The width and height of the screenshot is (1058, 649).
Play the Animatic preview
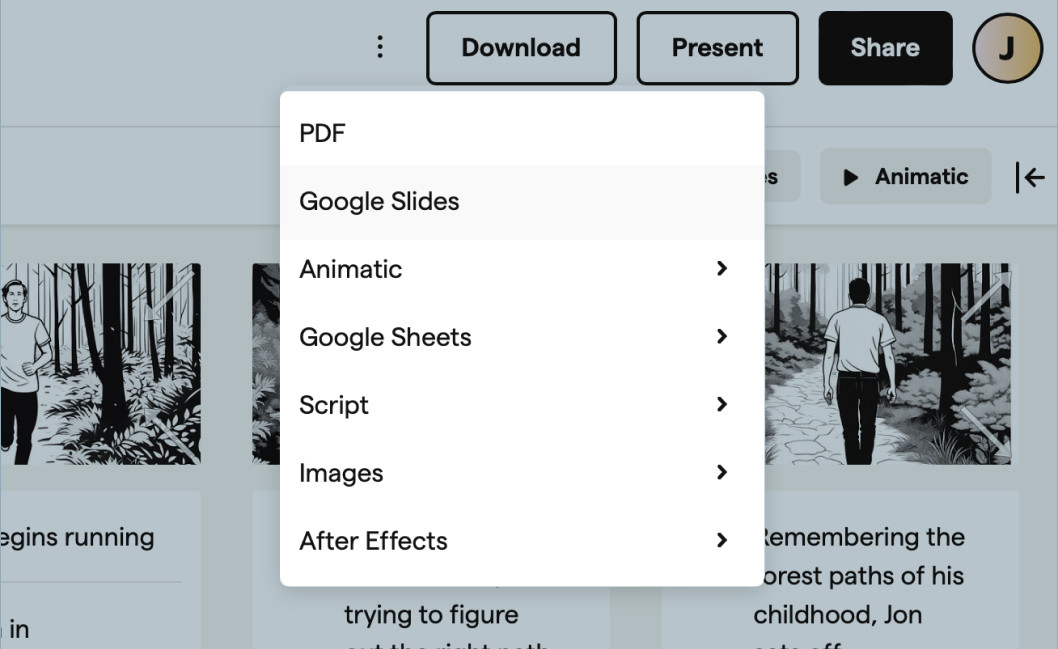(905, 177)
